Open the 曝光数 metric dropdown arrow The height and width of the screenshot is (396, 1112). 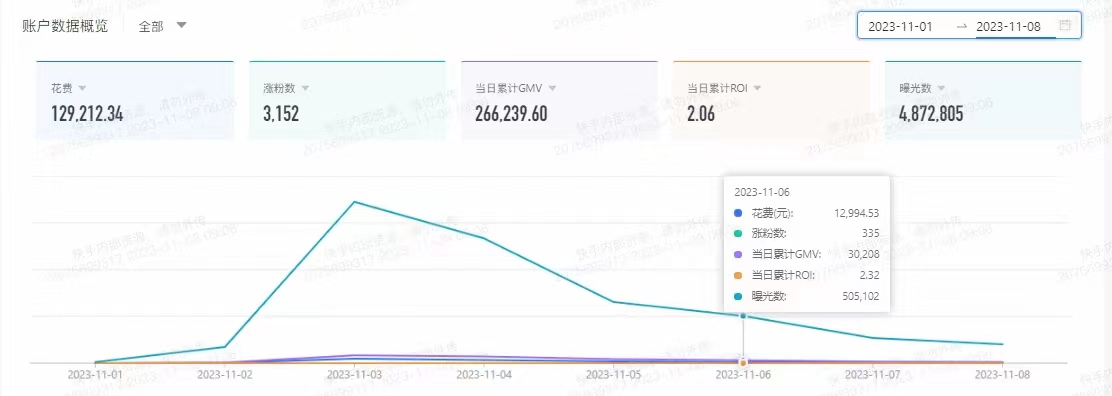coord(941,89)
